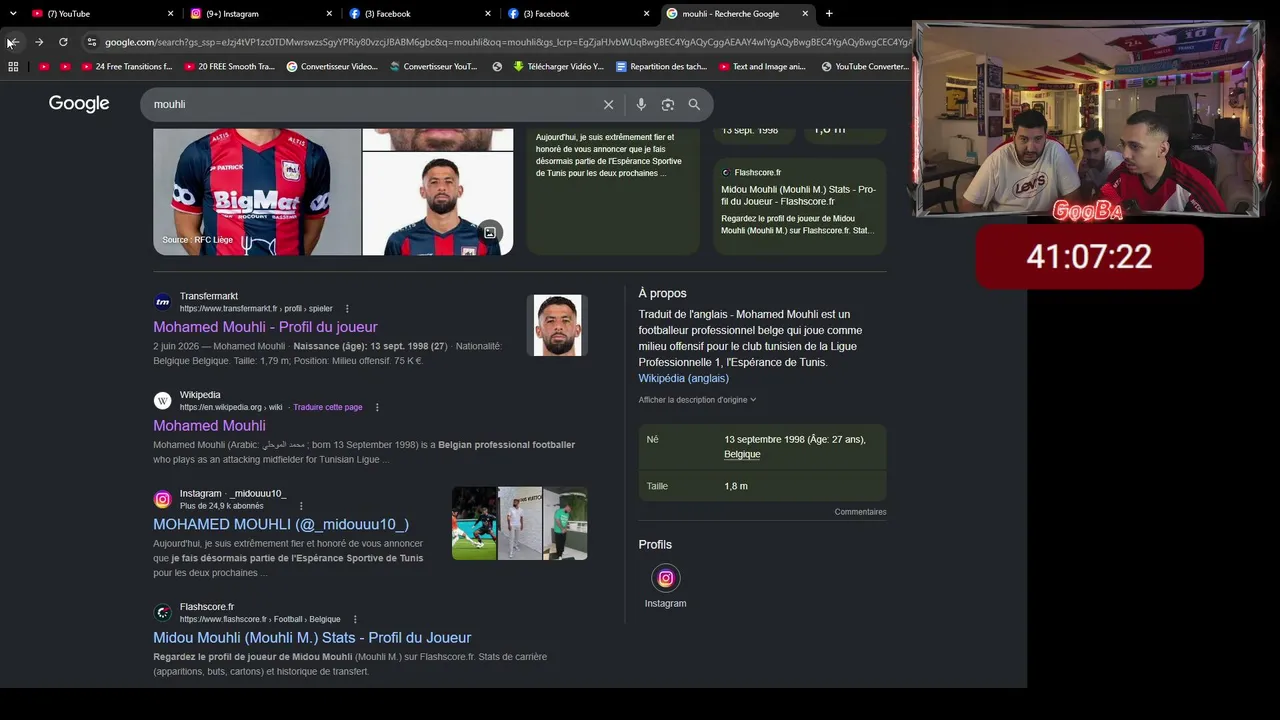Click the 1,8 m height value
The image size is (1280, 720).
(736, 486)
